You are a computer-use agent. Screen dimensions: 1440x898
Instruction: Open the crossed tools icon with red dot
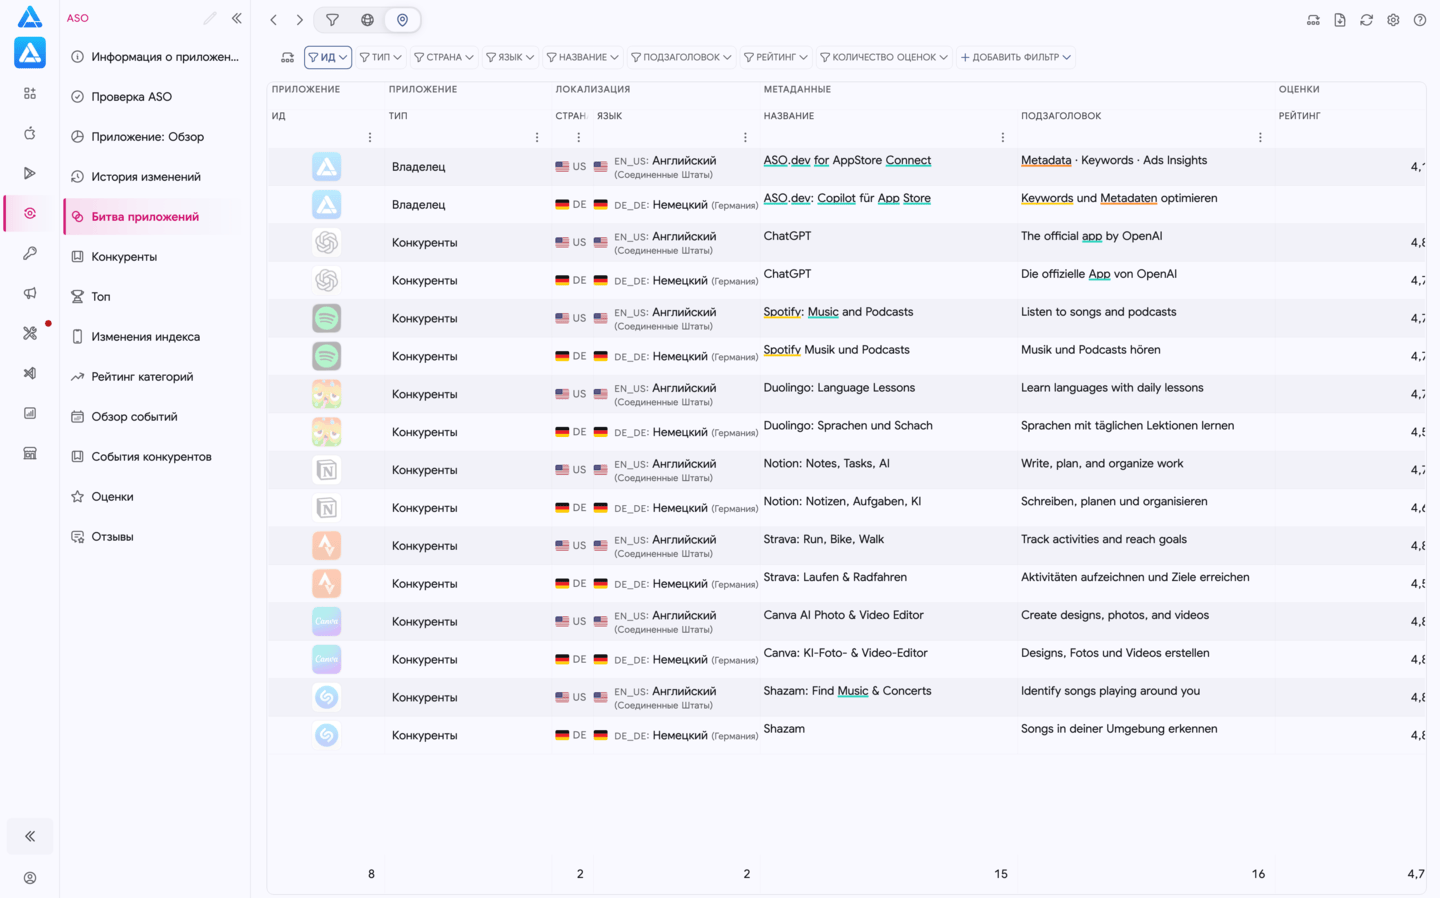[30, 333]
